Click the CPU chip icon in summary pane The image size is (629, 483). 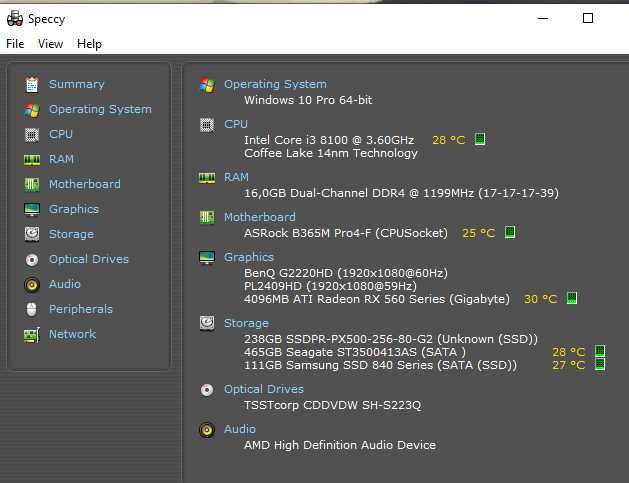coord(207,125)
